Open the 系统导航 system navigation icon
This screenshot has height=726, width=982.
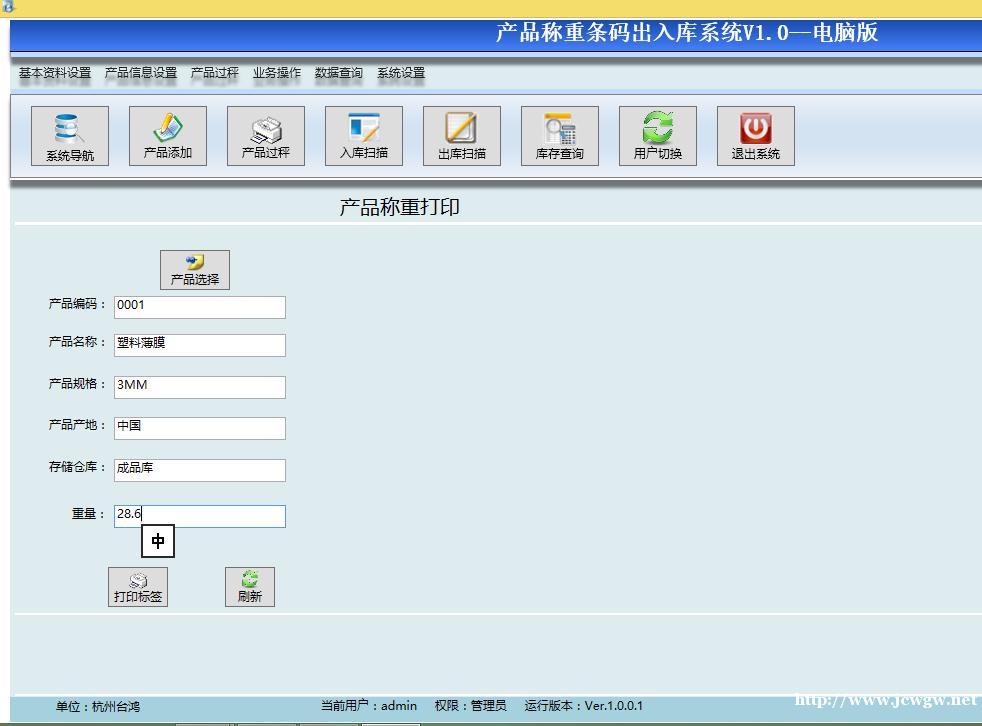(70, 136)
